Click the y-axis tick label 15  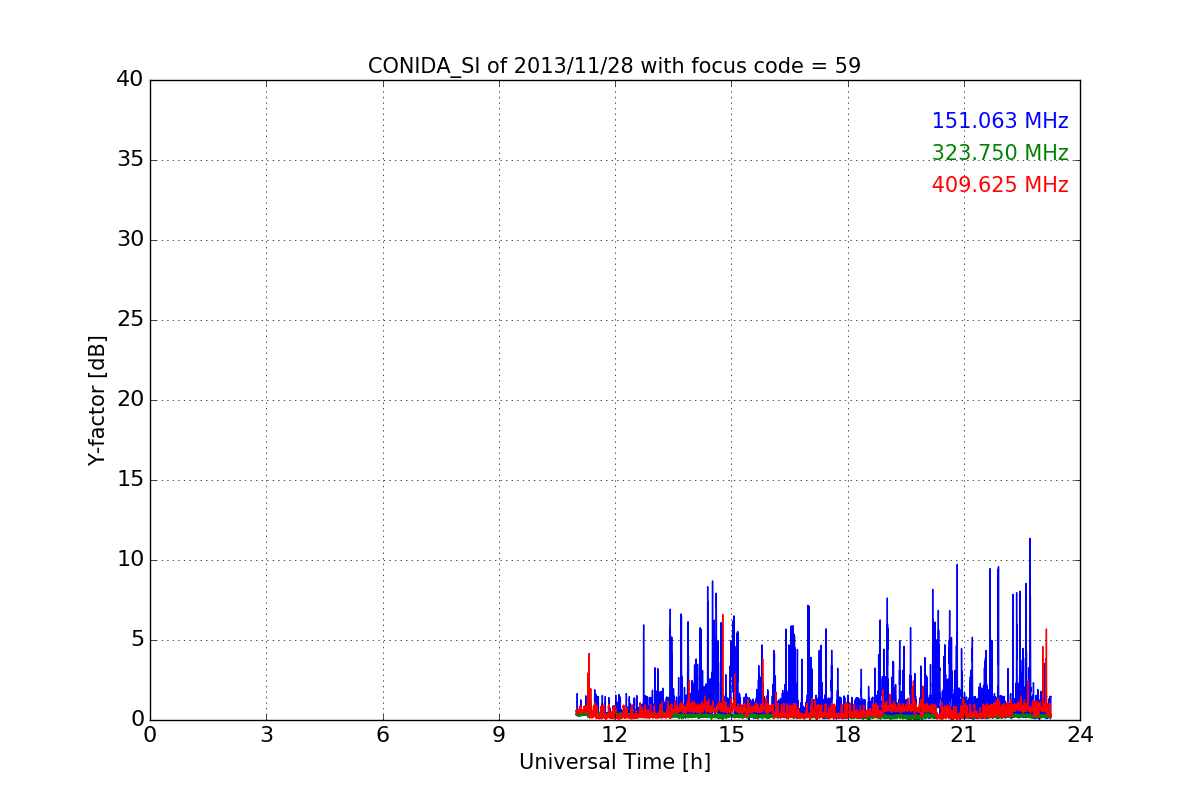pos(130,480)
